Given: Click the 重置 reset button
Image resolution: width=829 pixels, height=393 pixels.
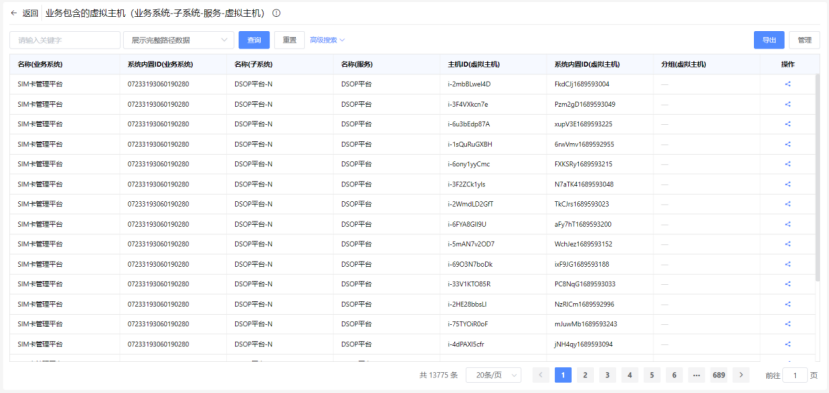Looking at the screenshot, I should (289, 40).
